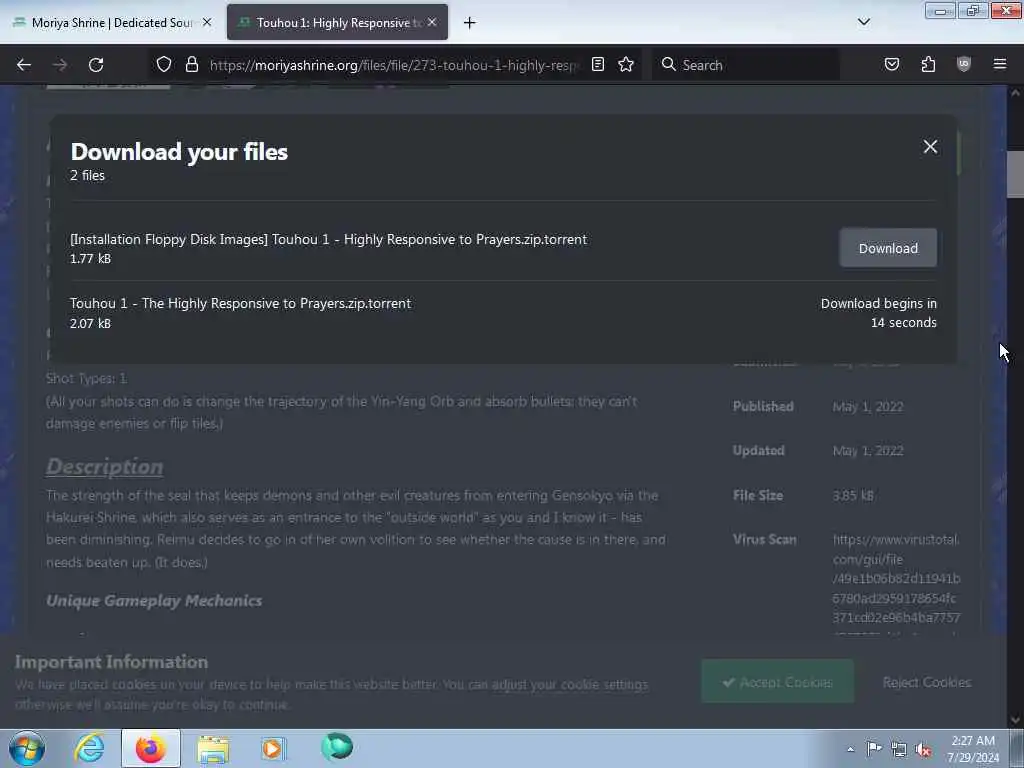Reload the current page
1024x768 pixels.
point(96,65)
